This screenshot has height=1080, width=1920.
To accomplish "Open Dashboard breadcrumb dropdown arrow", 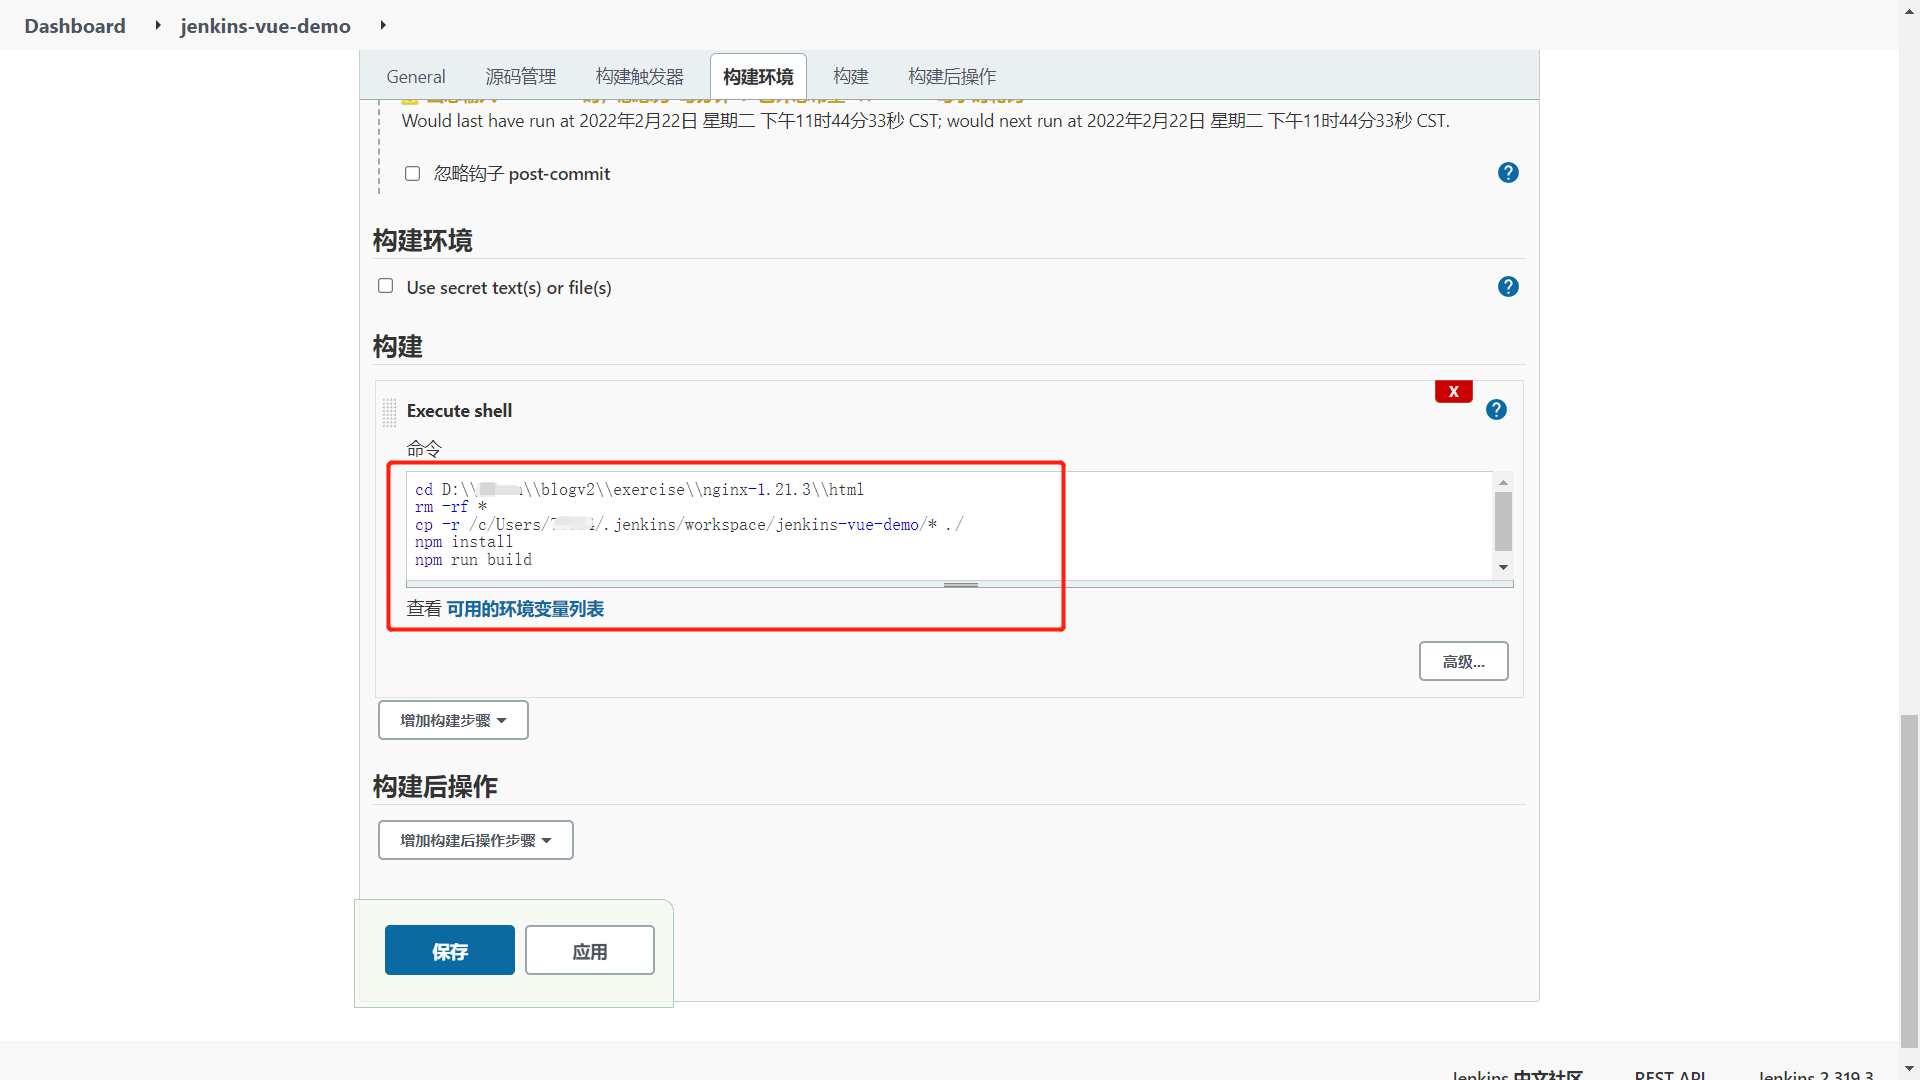I will click(x=158, y=25).
